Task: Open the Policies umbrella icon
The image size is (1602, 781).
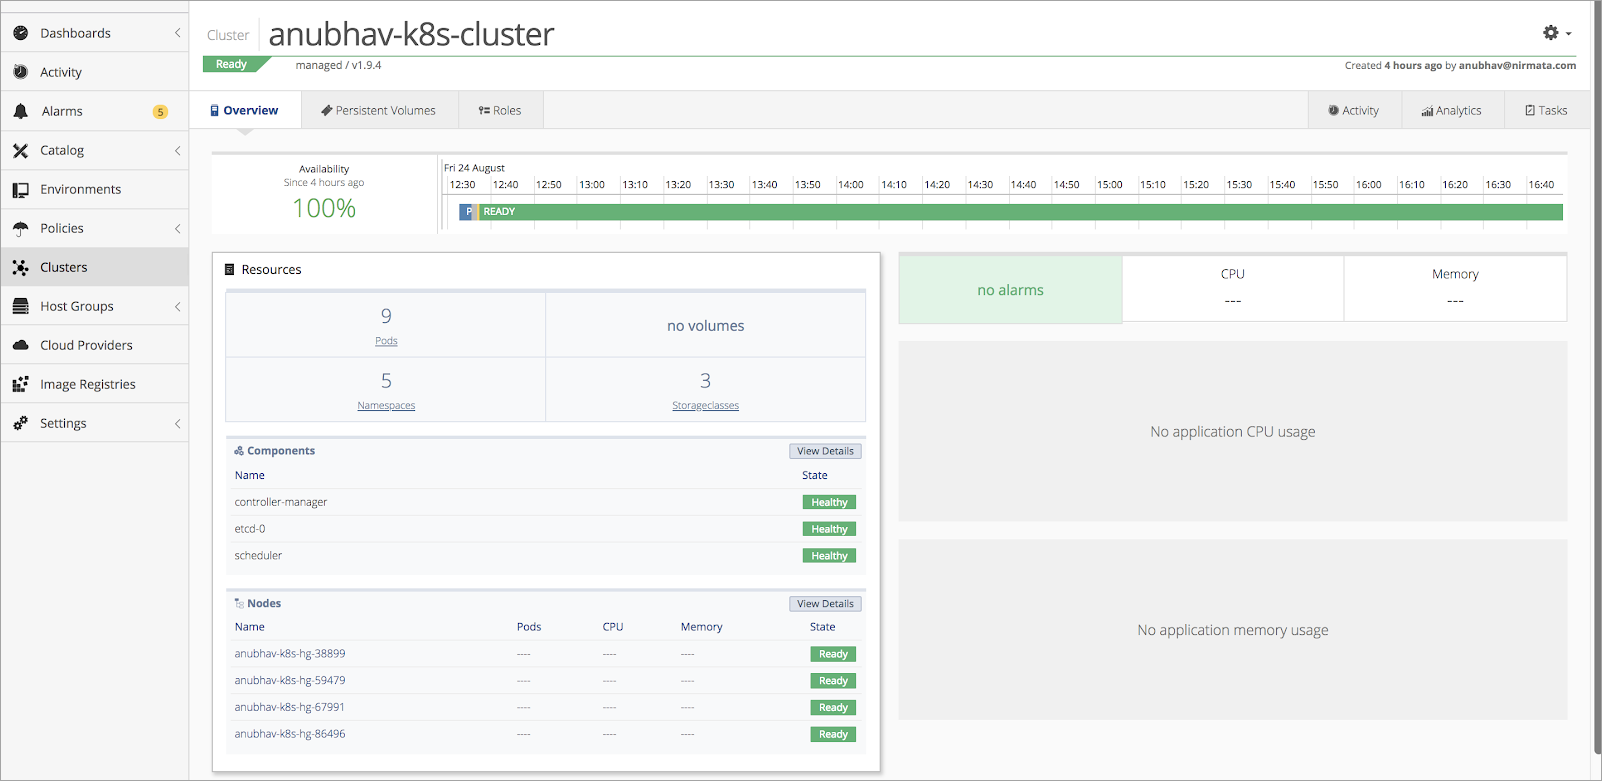Action: point(20,228)
